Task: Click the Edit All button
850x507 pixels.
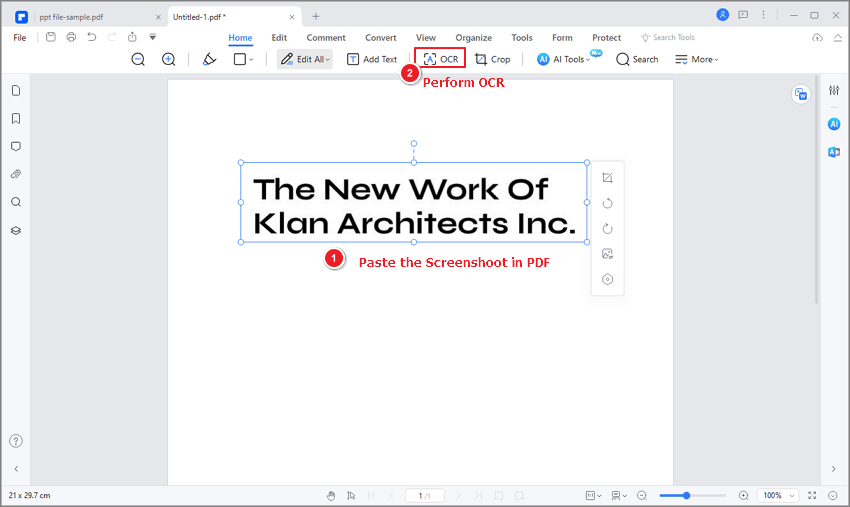Action: tap(305, 59)
